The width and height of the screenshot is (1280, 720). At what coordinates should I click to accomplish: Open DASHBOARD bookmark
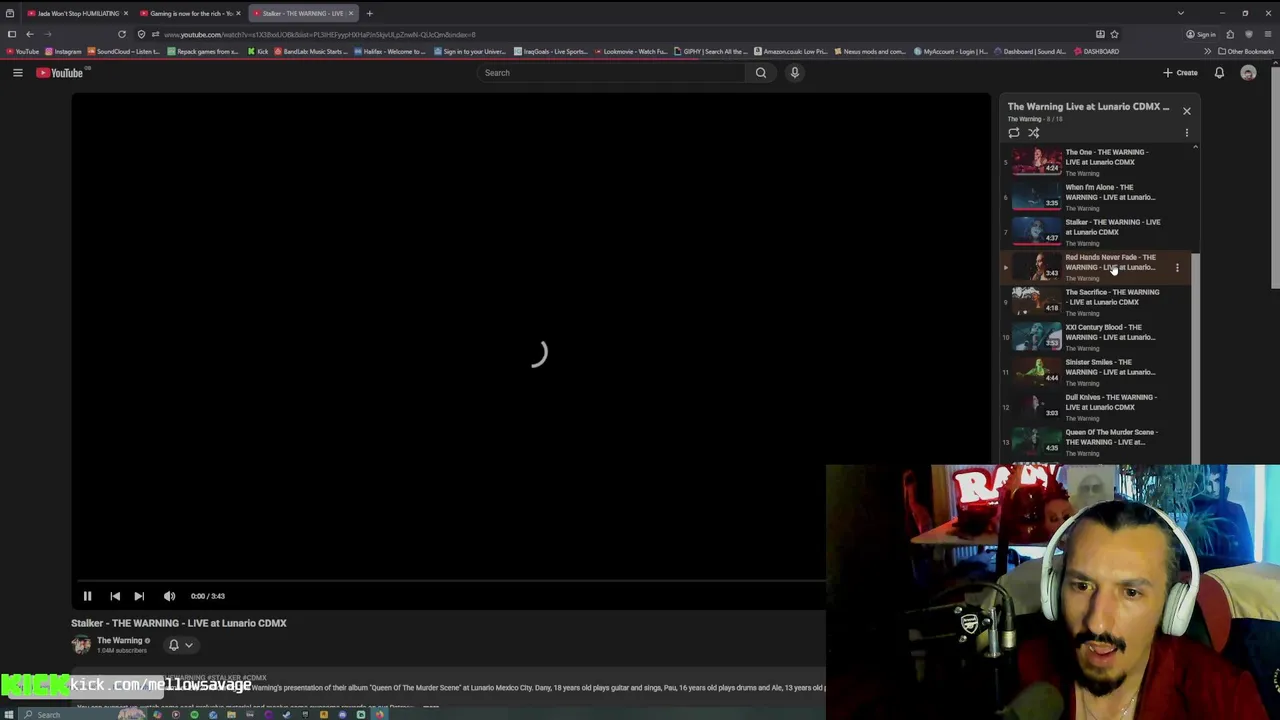tap(1096, 51)
